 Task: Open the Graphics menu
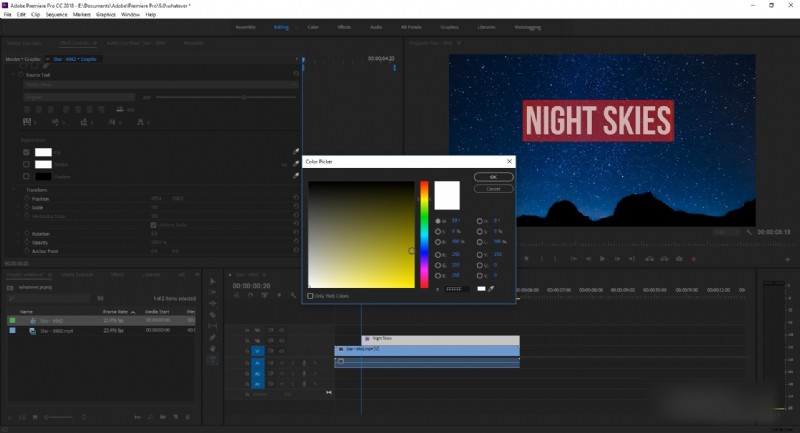[106, 14]
